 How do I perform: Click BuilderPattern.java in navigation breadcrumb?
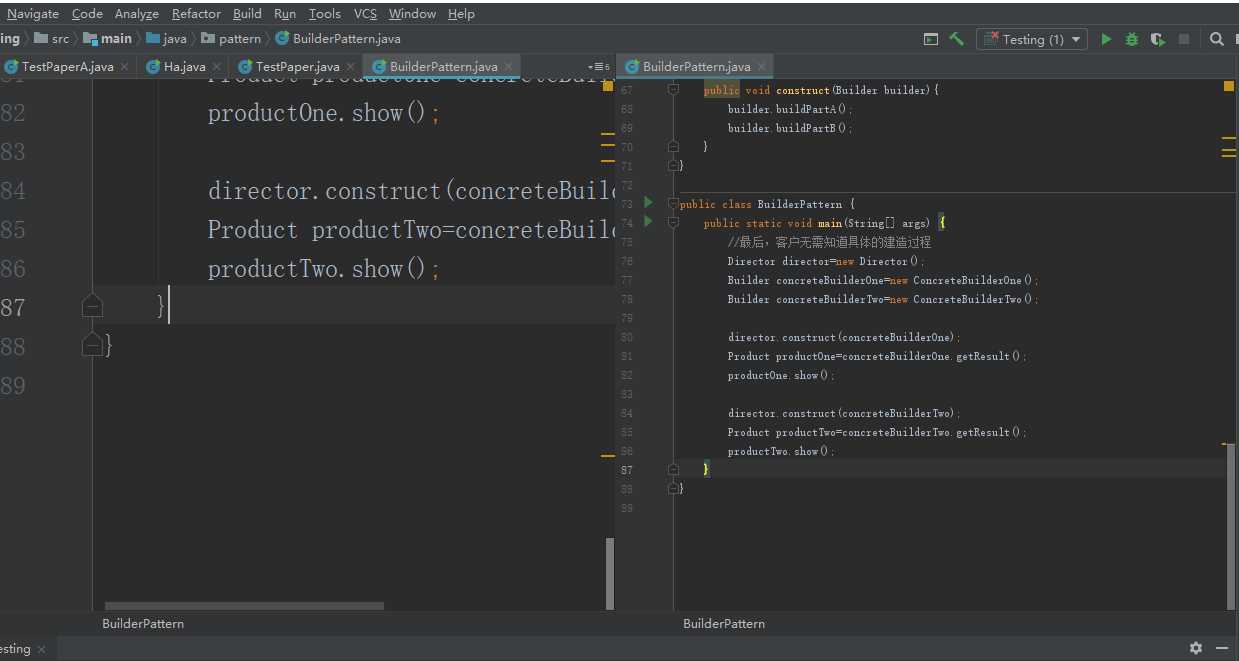(338, 39)
